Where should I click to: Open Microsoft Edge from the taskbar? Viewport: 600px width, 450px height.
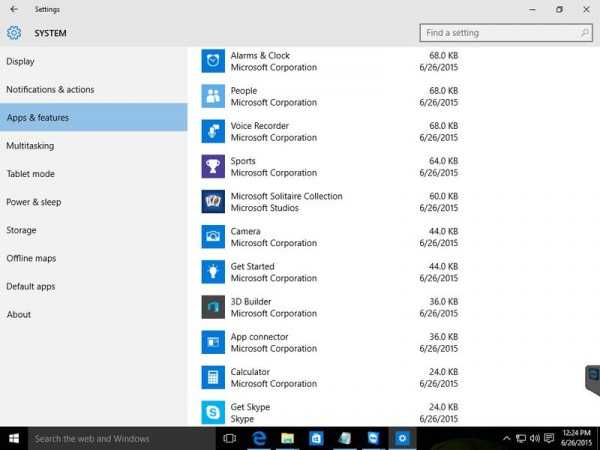point(258,438)
